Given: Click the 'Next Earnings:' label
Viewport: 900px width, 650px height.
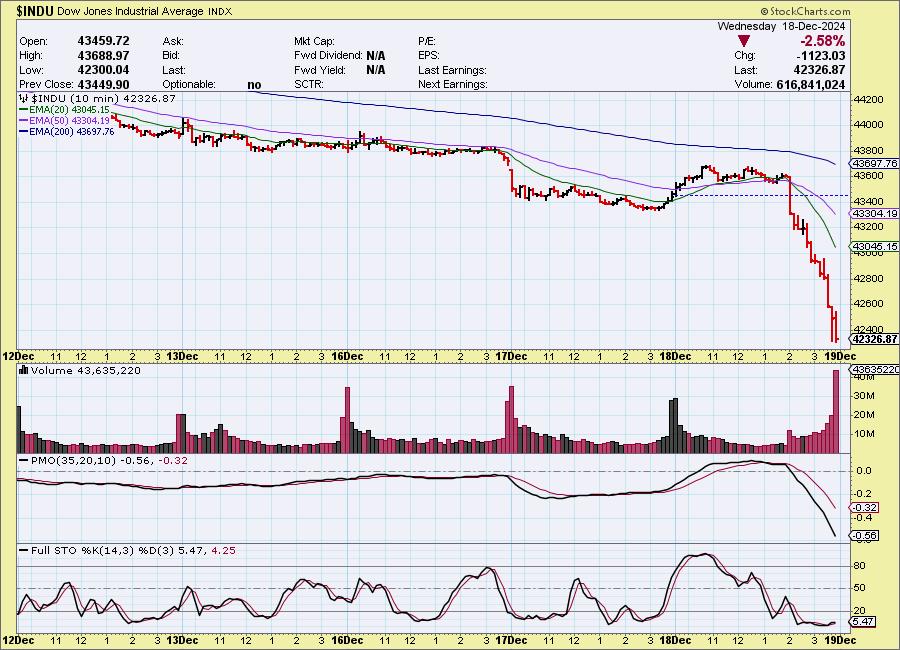Looking at the screenshot, I should coord(453,84).
